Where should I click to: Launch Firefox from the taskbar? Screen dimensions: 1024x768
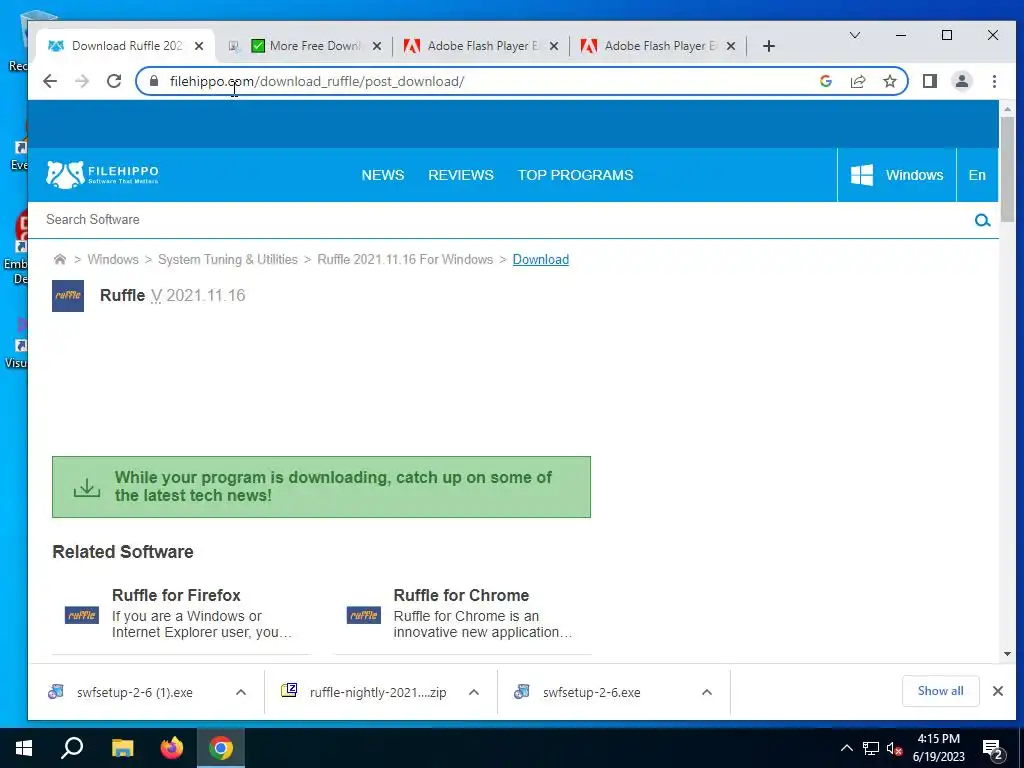(172, 748)
